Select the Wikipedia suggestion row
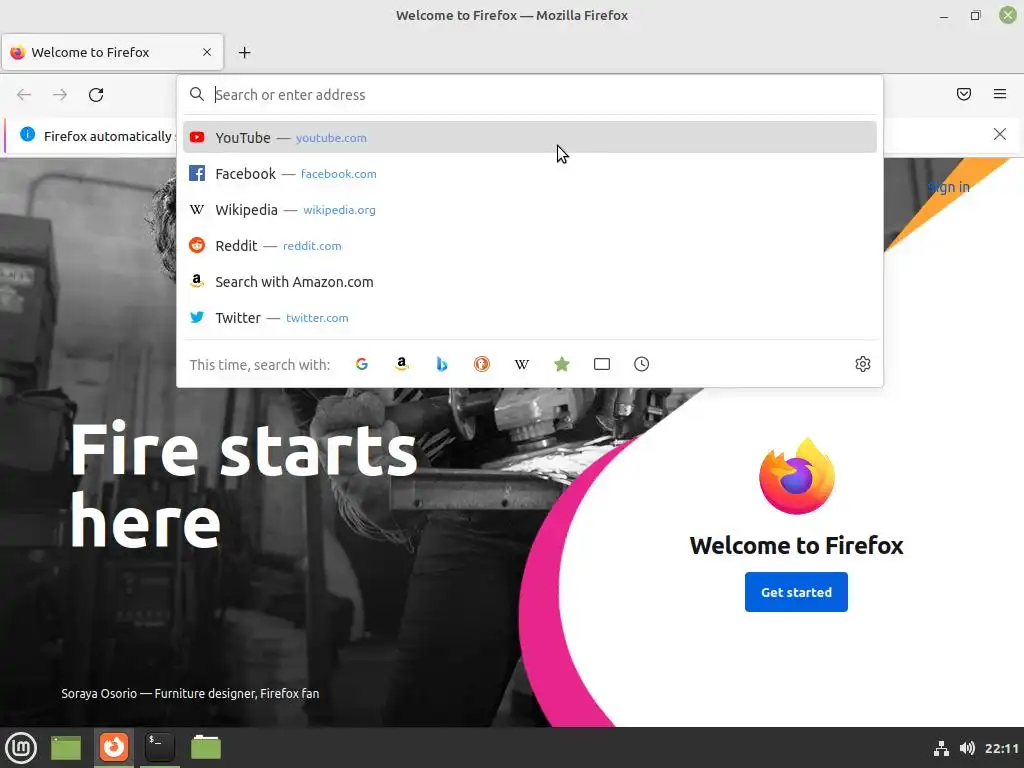1024x768 pixels. click(x=530, y=210)
